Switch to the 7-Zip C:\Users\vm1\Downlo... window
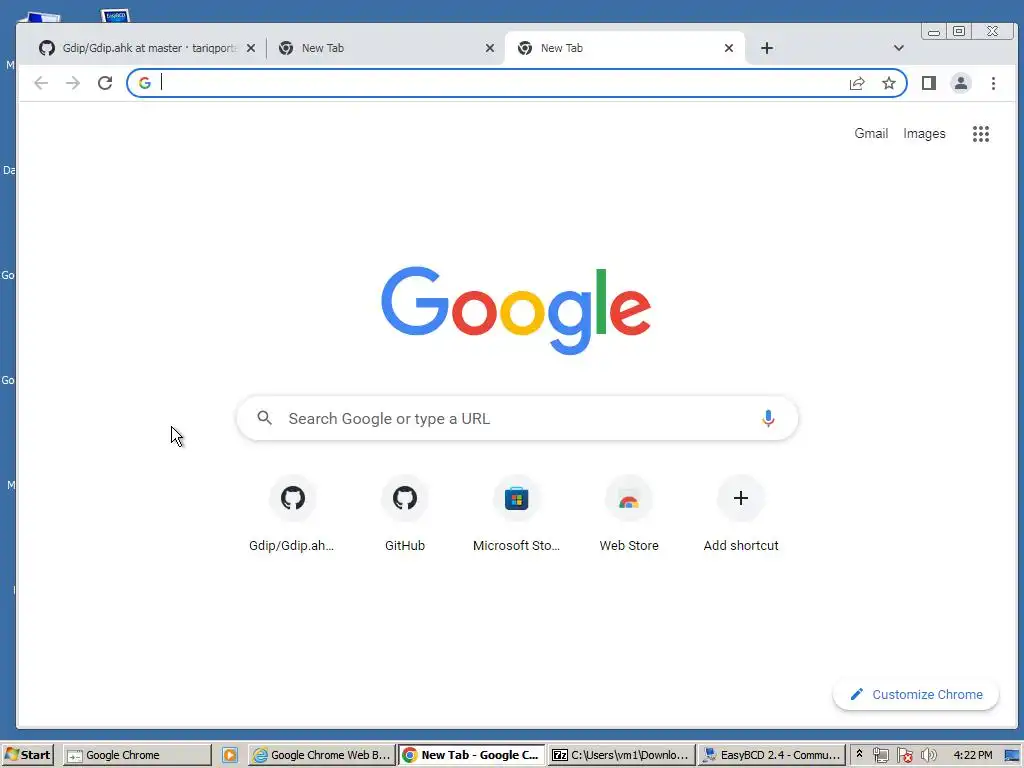 (x=621, y=755)
